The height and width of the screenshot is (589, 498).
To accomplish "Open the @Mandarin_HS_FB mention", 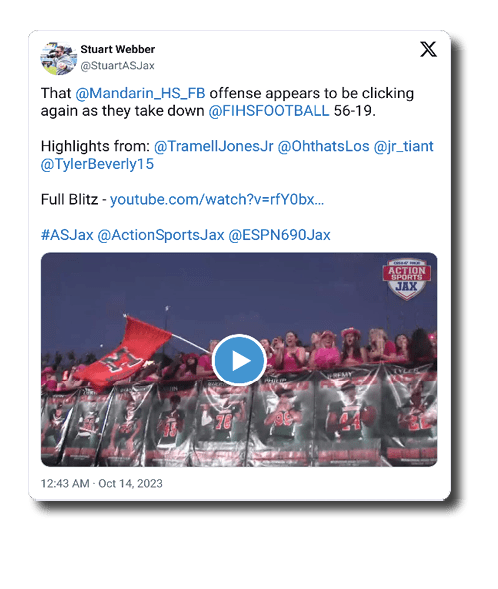I will coord(140,93).
